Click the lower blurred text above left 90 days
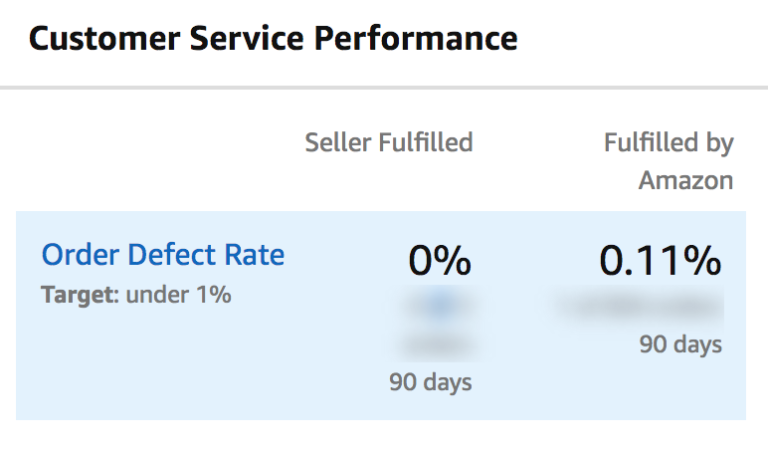The image size is (768, 452). click(437, 345)
